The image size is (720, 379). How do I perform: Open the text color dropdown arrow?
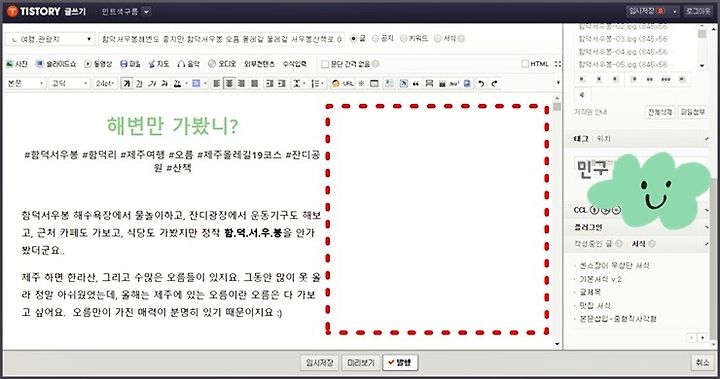[x=186, y=83]
